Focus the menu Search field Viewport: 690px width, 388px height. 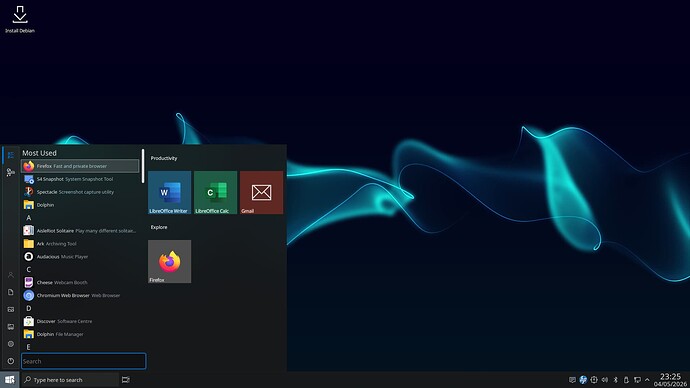tap(84, 361)
